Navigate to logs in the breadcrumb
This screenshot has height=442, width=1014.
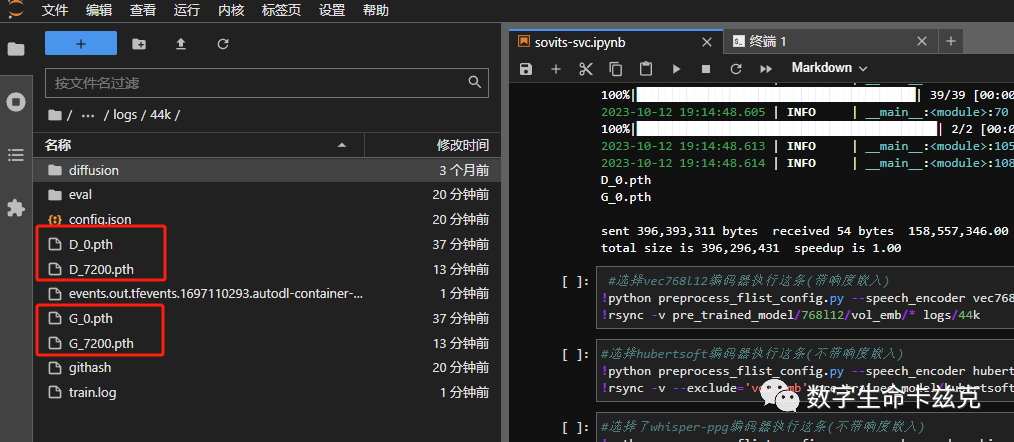click(125, 115)
